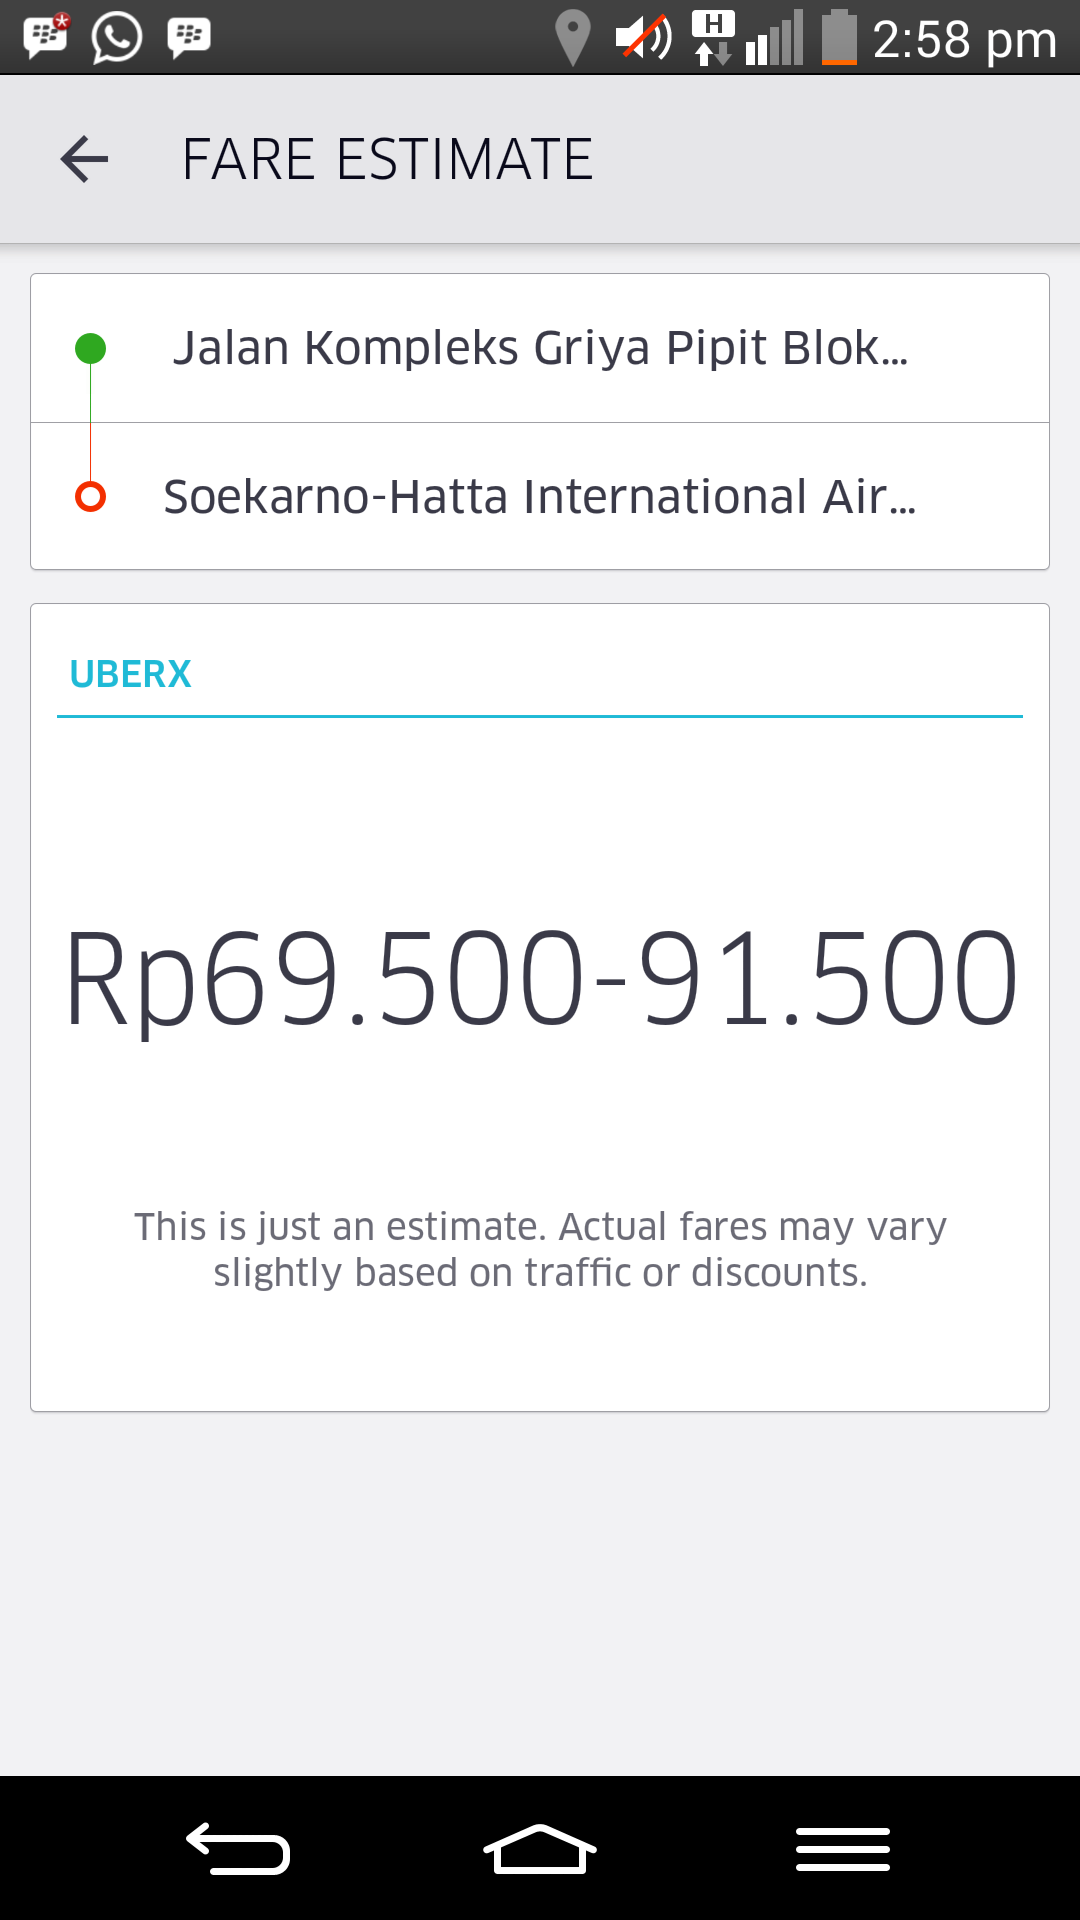Edit pickup address Jalan Kompleks Griya Pipit
Screen dimensions: 1080x1920
[540, 348]
